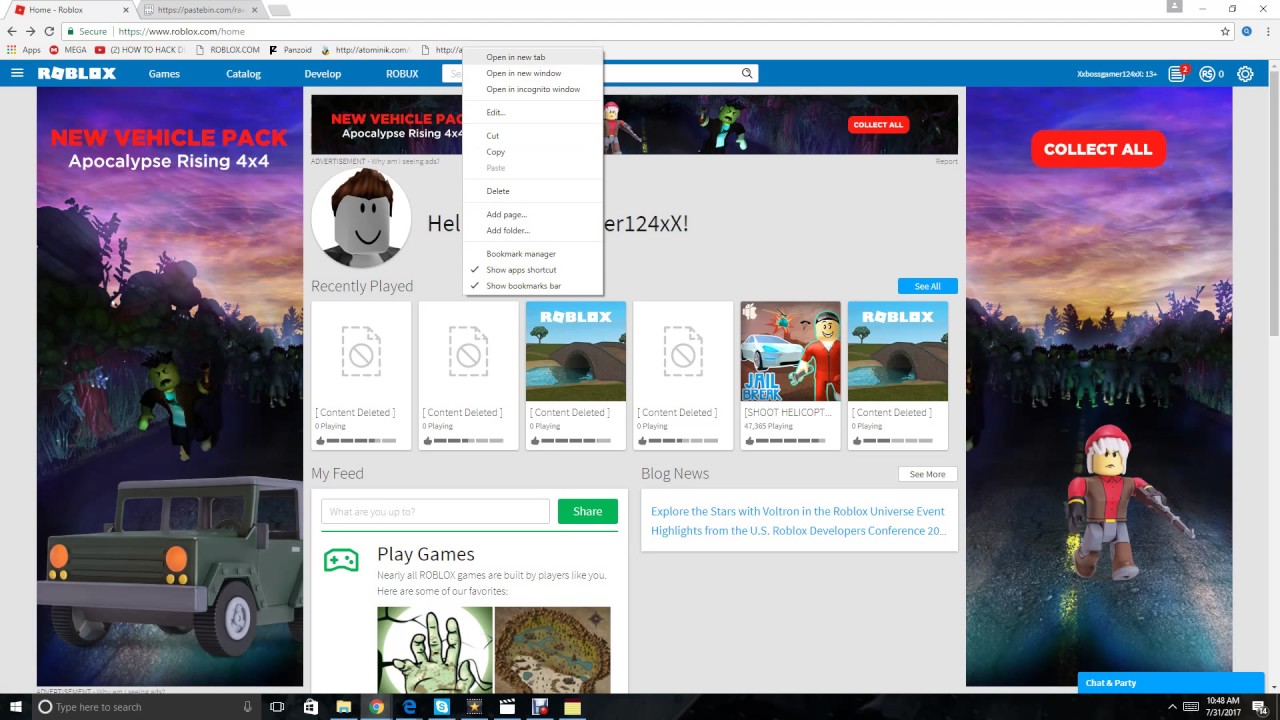Click the Play Games controller icon

pyautogui.click(x=341, y=560)
